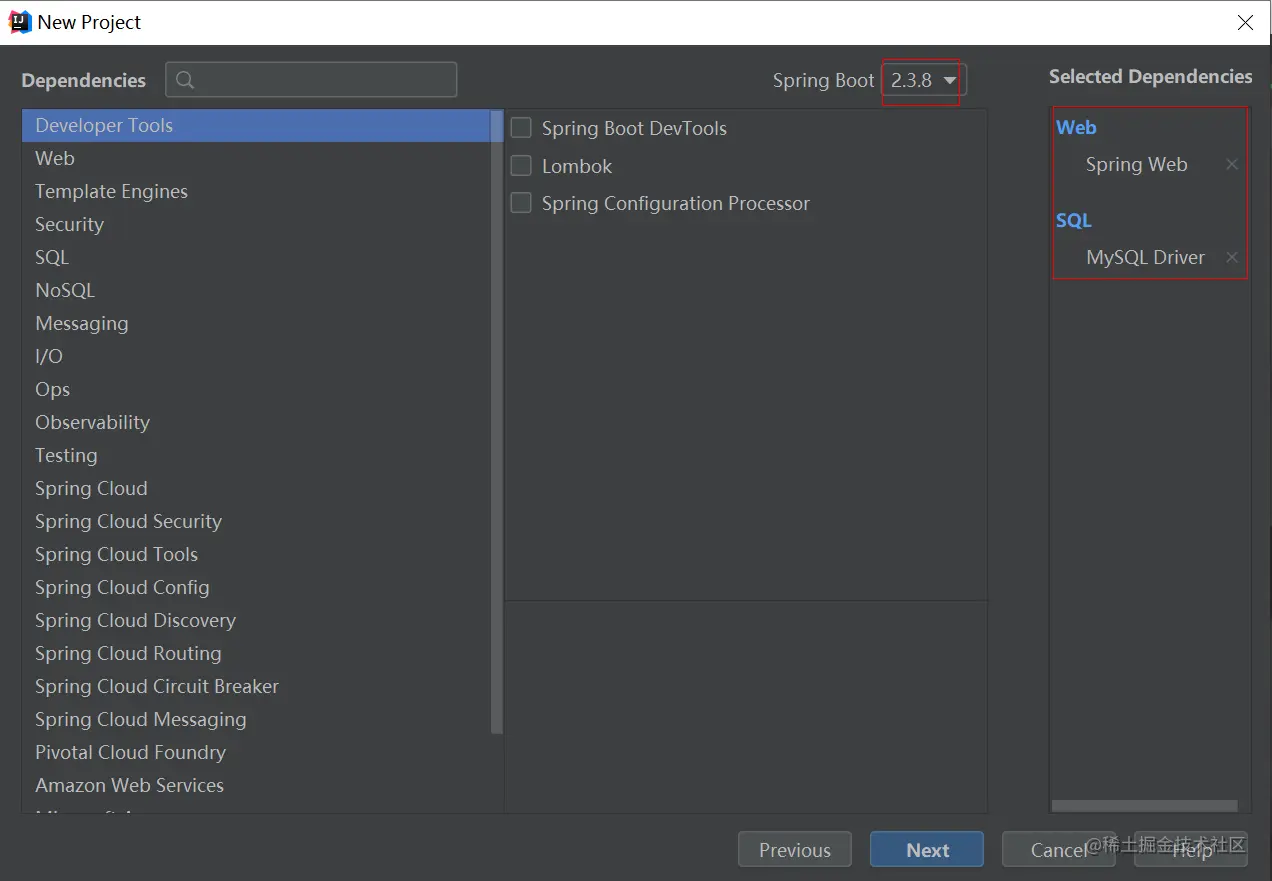Viewport: 1272px width, 881px height.
Task: Click the Next button
Action: 927,850
